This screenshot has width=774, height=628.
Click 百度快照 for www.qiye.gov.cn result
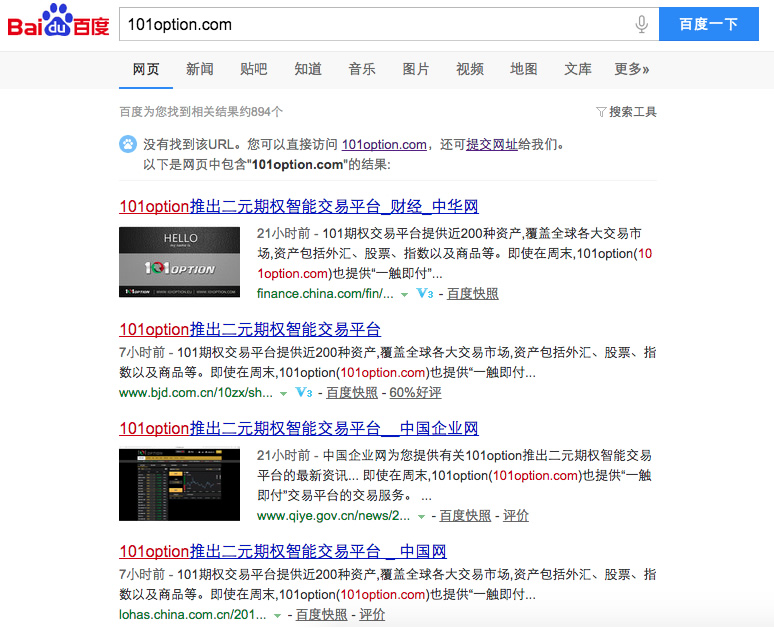465,516
